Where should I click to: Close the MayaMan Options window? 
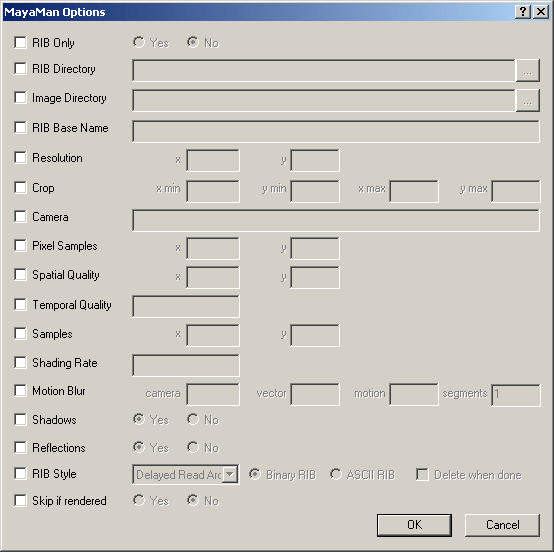(541, 12)
